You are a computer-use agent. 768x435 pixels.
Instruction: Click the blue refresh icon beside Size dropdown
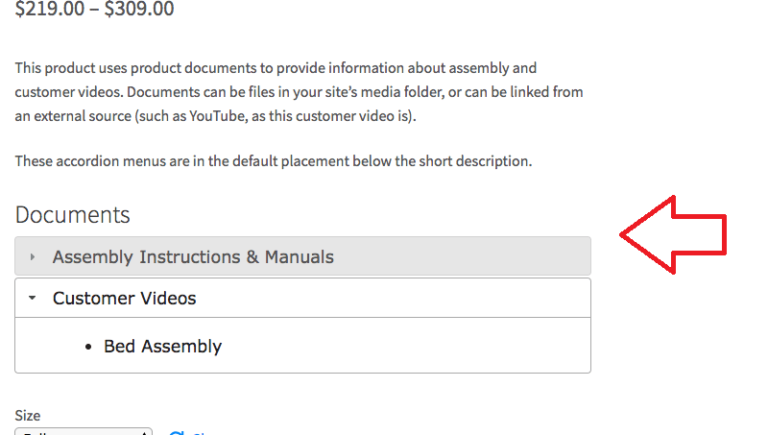click(x=177, y=432)
